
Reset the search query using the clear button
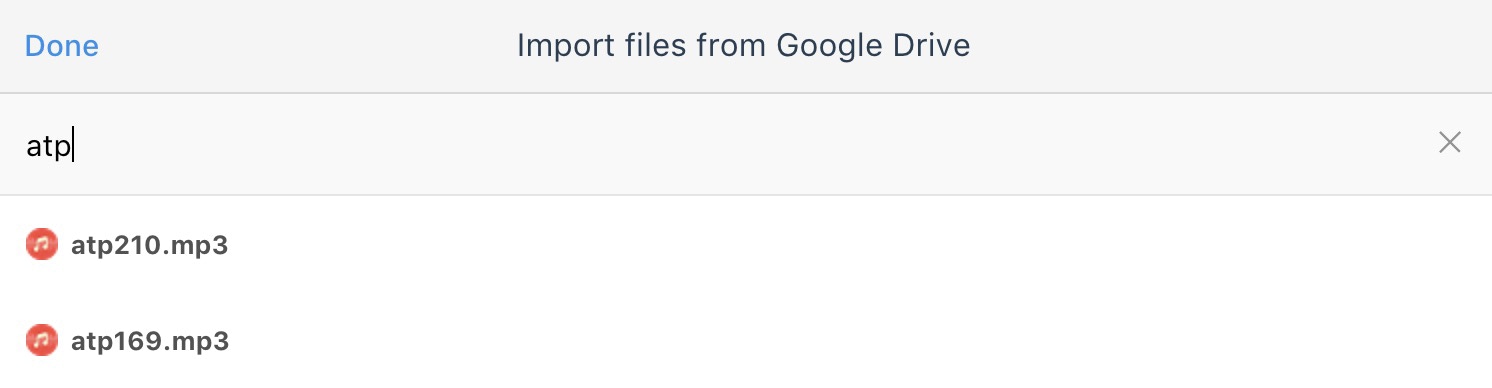coord(1449,143)
